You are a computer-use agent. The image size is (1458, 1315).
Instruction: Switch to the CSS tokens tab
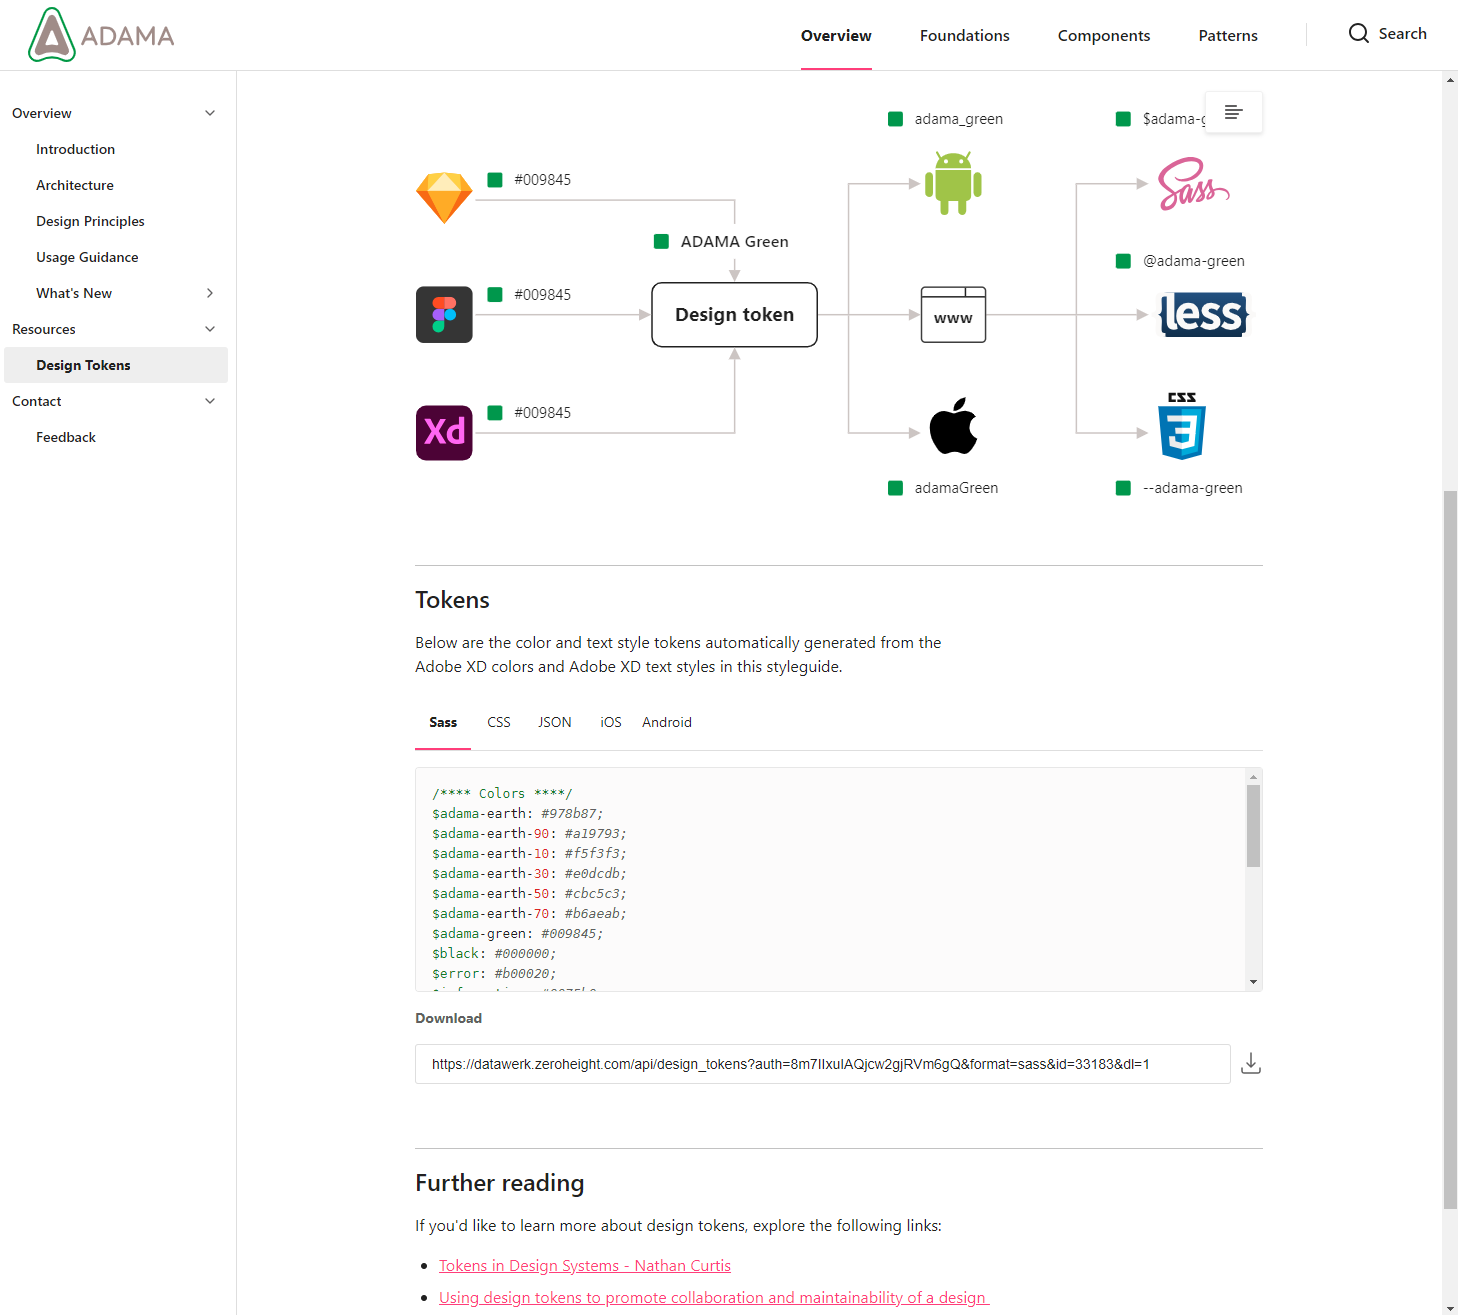coord(499,722)
